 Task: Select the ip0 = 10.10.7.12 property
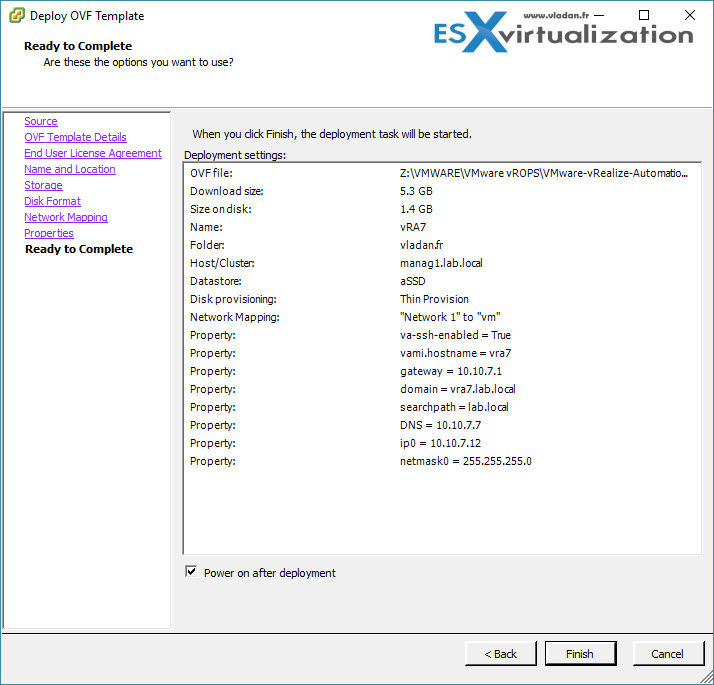[x=440, y=443]
